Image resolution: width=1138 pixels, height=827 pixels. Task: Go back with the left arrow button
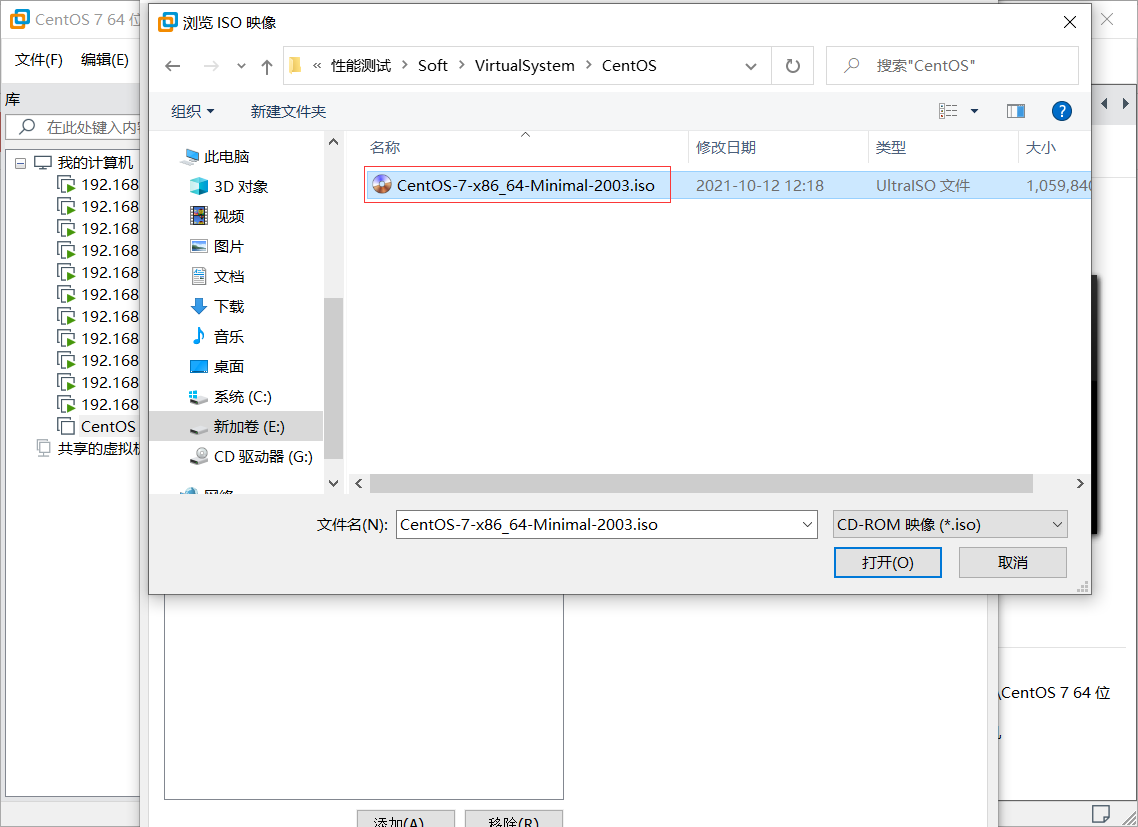[173, 66]
